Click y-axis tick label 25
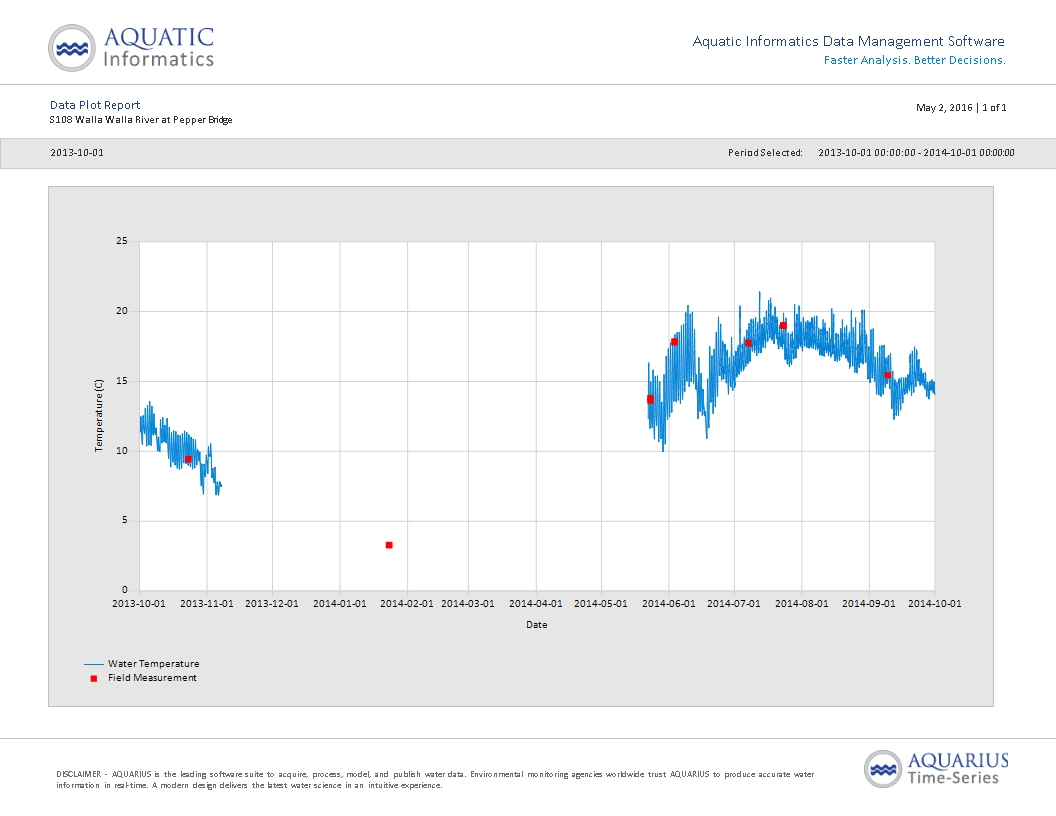This screenshot has width=1056, height=816. pos(122,240)
